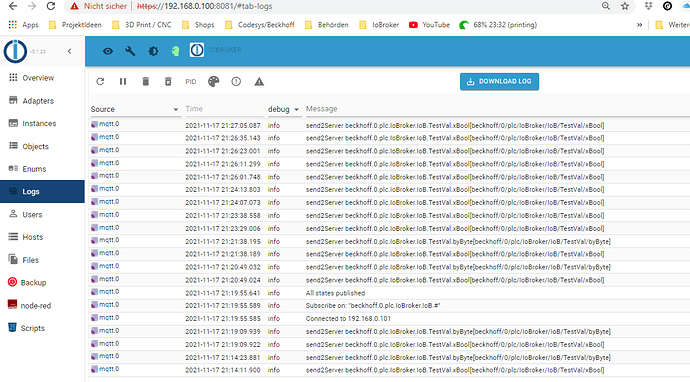Open the Apps bookmark shortcut
The image size is (690, 382).
[x=24, y=25]
